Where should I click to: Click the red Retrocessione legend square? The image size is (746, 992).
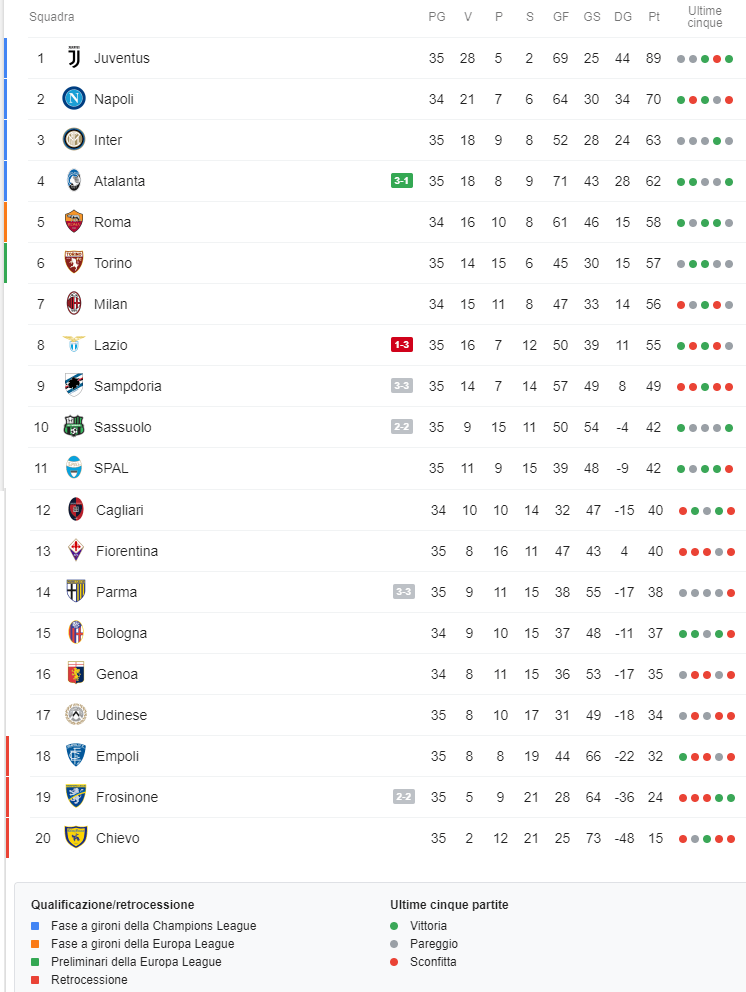coord(35,979)
